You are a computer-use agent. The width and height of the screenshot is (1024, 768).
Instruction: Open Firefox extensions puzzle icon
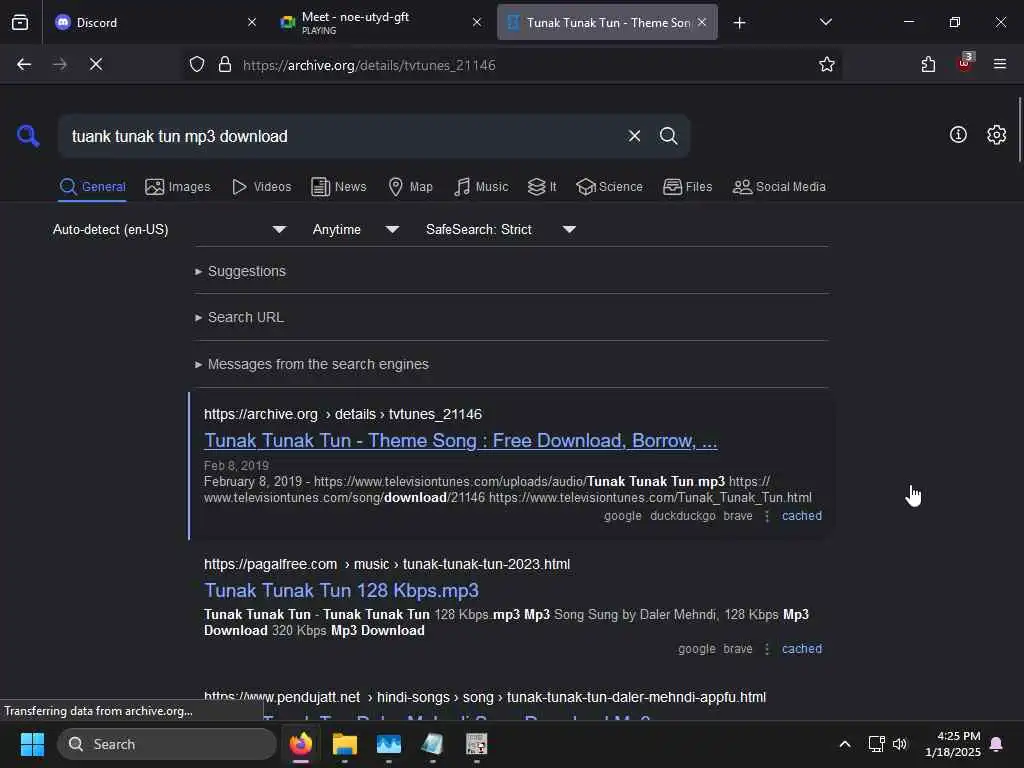click(928, 65)
